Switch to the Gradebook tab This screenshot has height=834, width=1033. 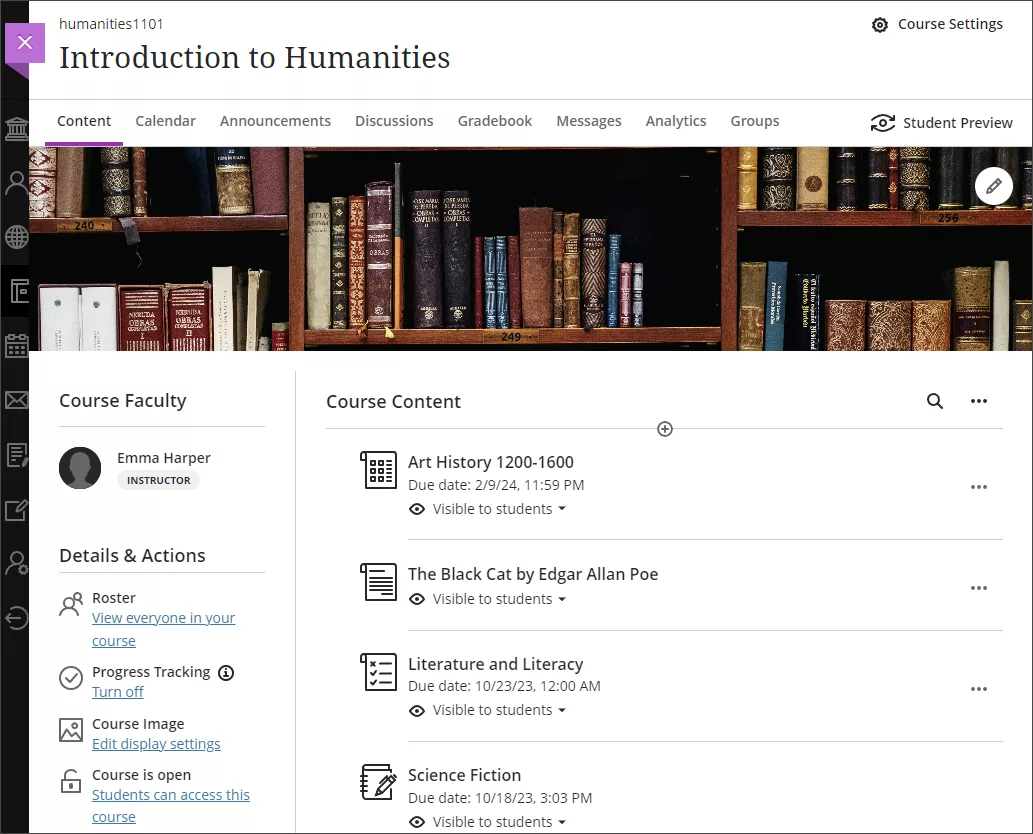[494, 121]
